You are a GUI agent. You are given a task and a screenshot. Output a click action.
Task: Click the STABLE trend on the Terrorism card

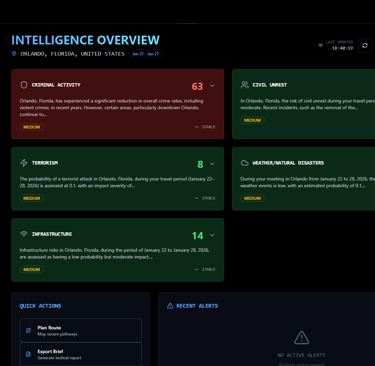pyautogui.click(x=205, y=198)
